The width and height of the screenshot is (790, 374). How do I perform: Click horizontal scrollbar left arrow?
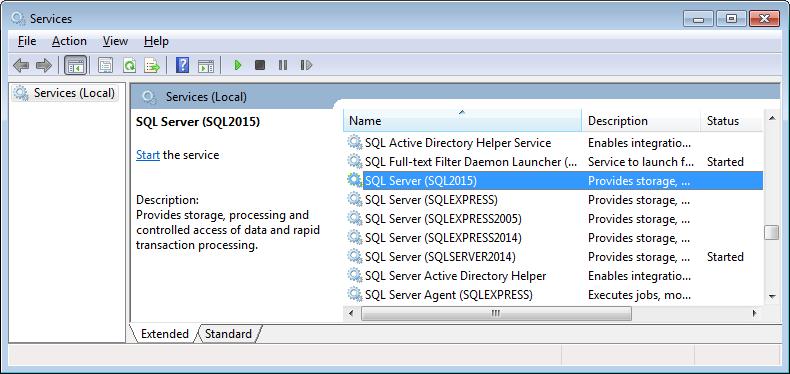click(351, 313)
